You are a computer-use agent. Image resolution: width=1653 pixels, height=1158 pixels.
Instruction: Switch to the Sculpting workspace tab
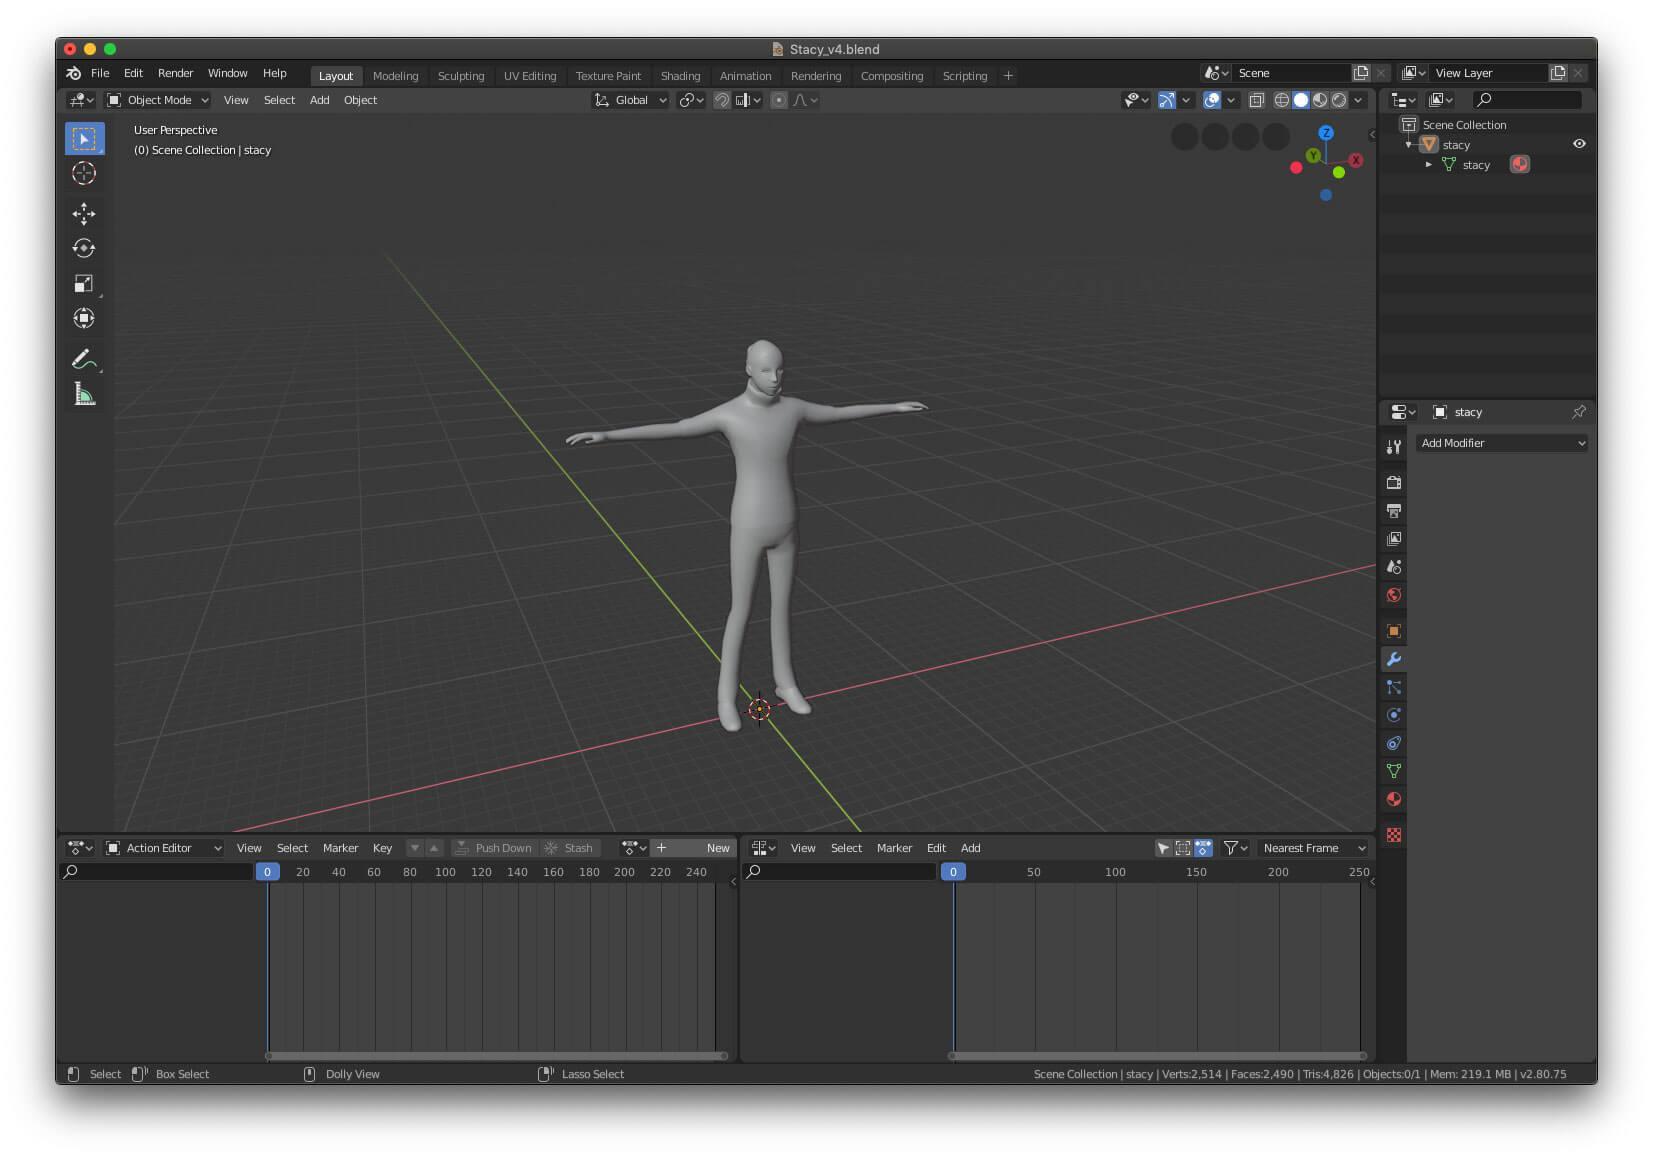pos(461,76)
